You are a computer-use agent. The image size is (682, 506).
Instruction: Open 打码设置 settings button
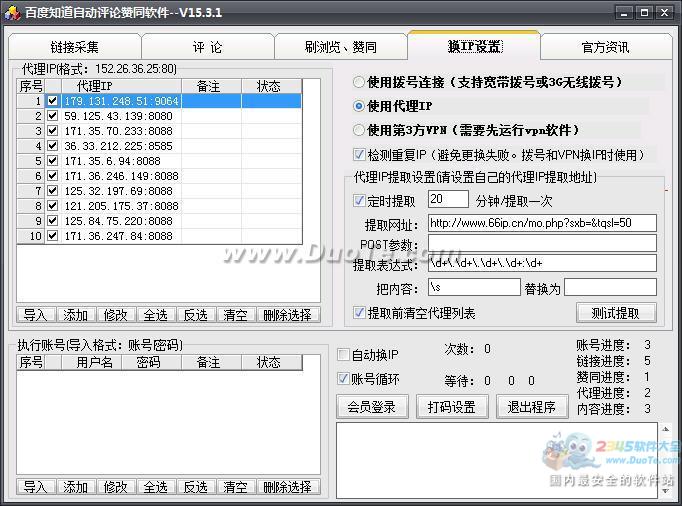point(452,407)
